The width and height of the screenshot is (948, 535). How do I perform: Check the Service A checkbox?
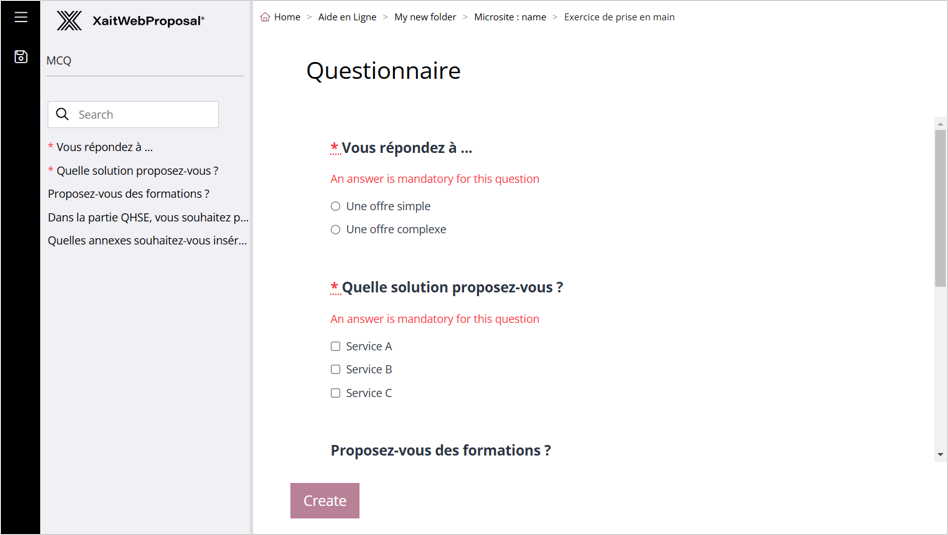pos(336,346)
